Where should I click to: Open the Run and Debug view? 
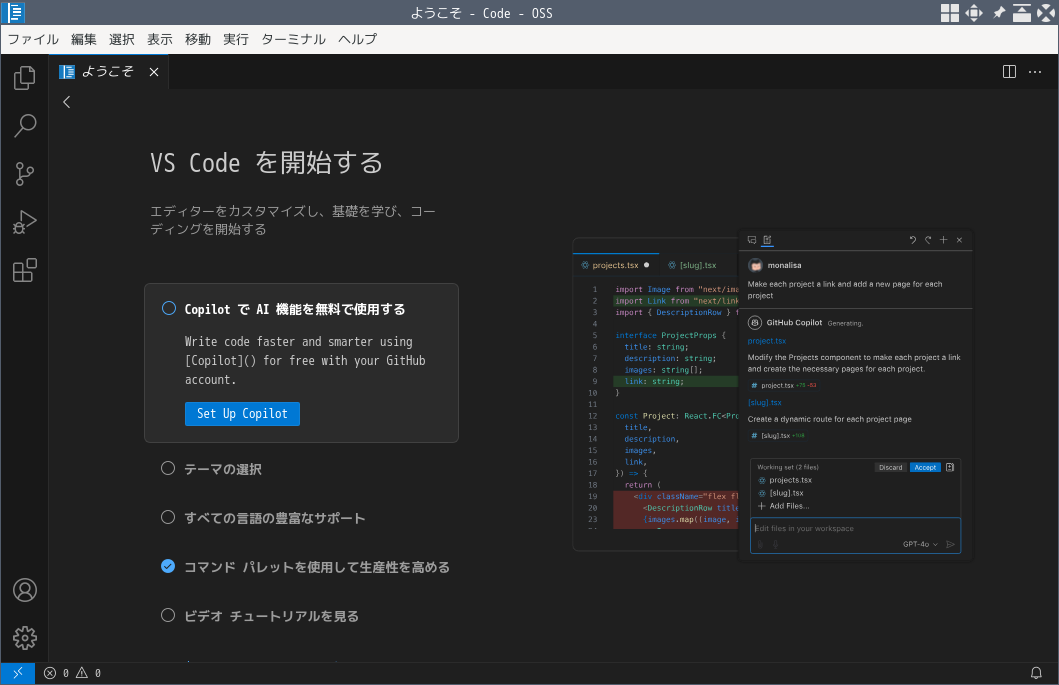24,222
